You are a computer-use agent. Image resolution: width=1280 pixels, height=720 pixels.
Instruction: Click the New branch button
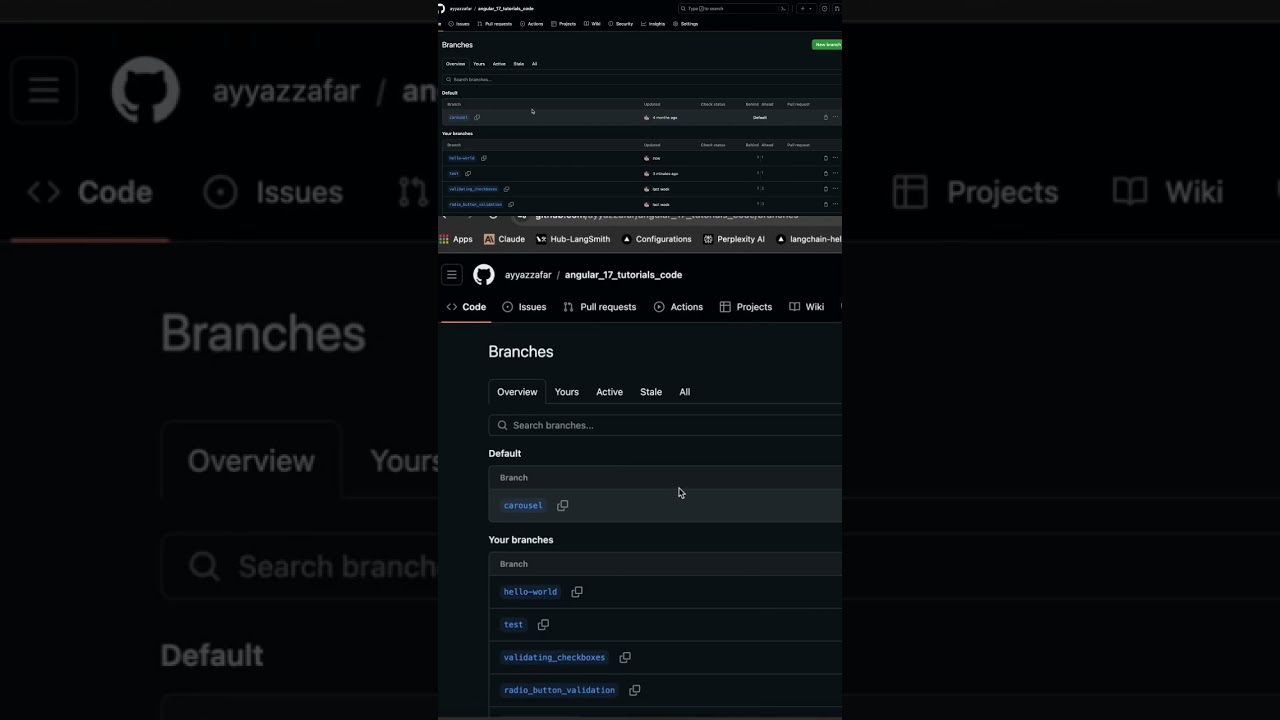(827, 45)
